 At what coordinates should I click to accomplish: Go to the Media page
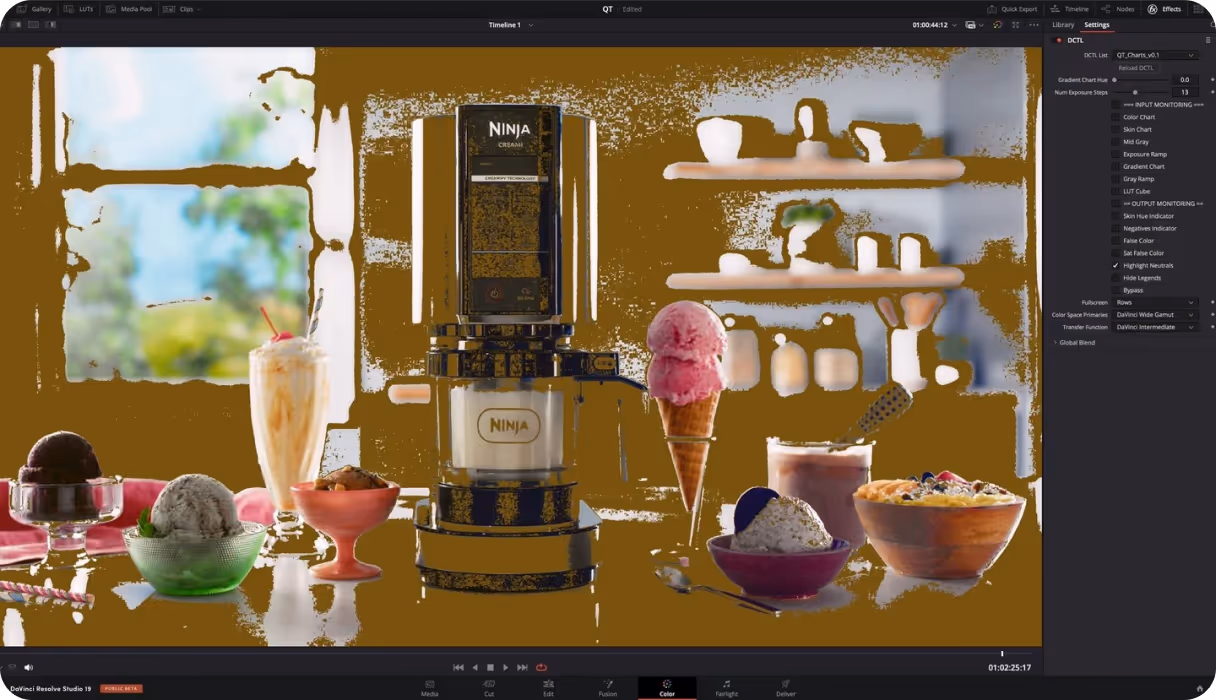point(429,688)
